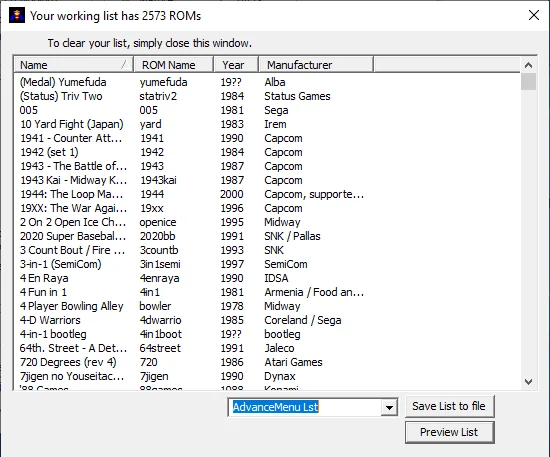The height and width of the screenshot is (457, 550).
Task: Select the 4 Fun in 1 row
Action: pyautogui.click(x=267, y=293)
